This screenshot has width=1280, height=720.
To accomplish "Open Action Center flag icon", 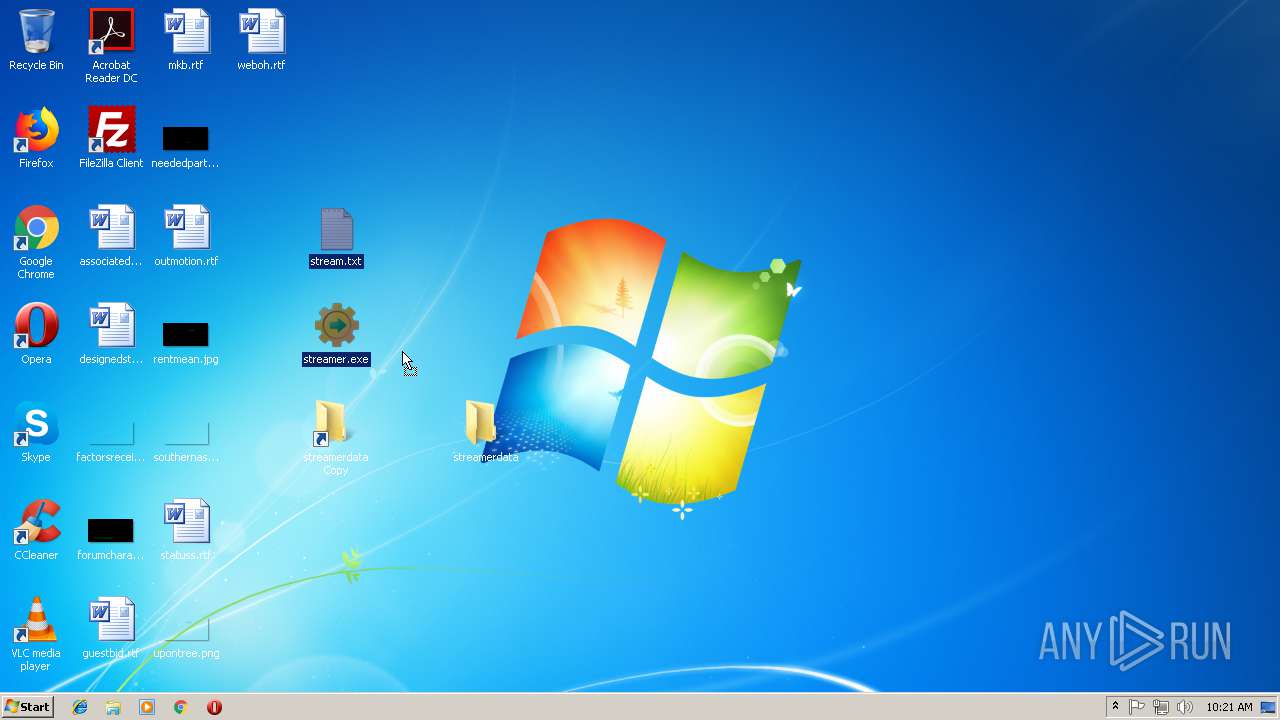I will (1137, 707).
